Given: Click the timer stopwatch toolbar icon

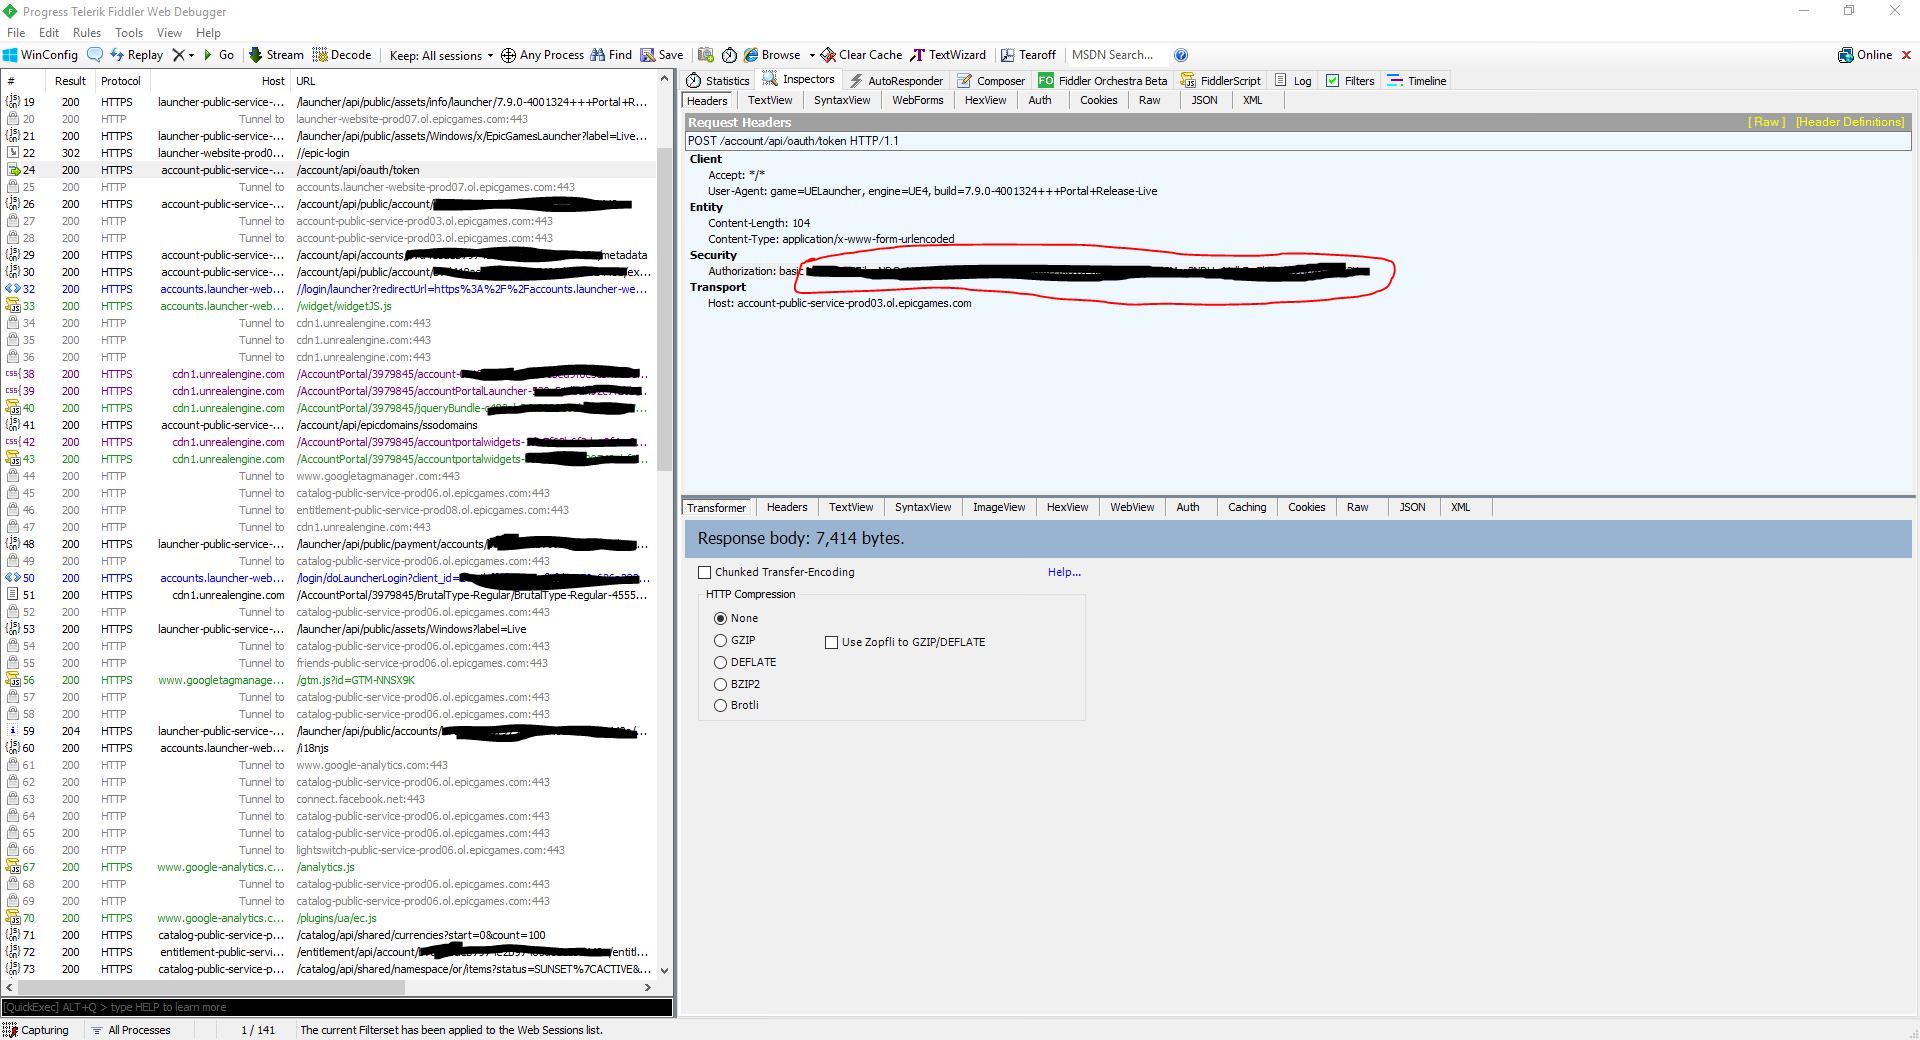Looking at the screenshot, I should (x=729, y=55).
